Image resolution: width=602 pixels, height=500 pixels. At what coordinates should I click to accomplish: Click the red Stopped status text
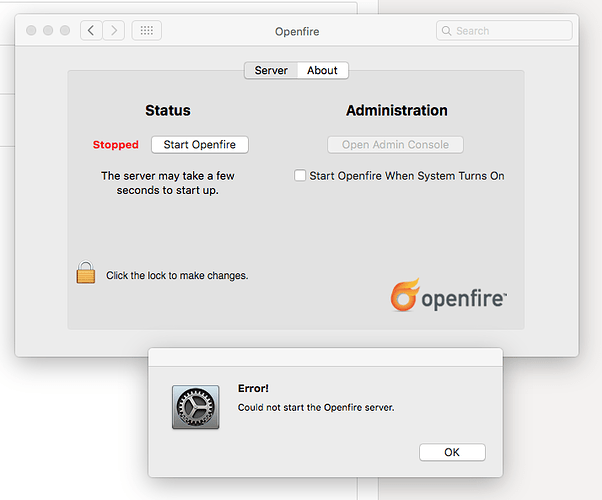[x=116, y=145]
